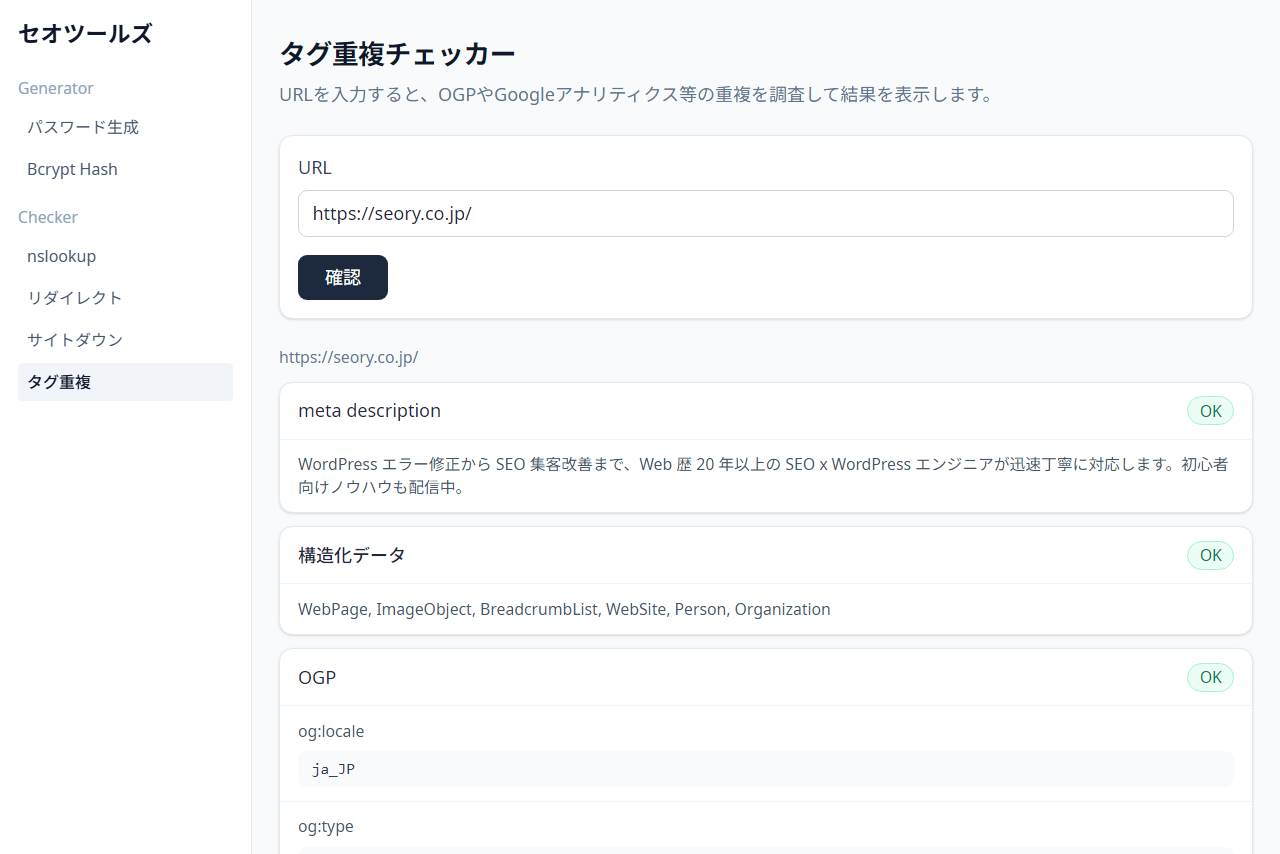The height and width of the screenshot is (854, 1280).
Task: Click the 構造化データ OK badge
Action: 1210,556
